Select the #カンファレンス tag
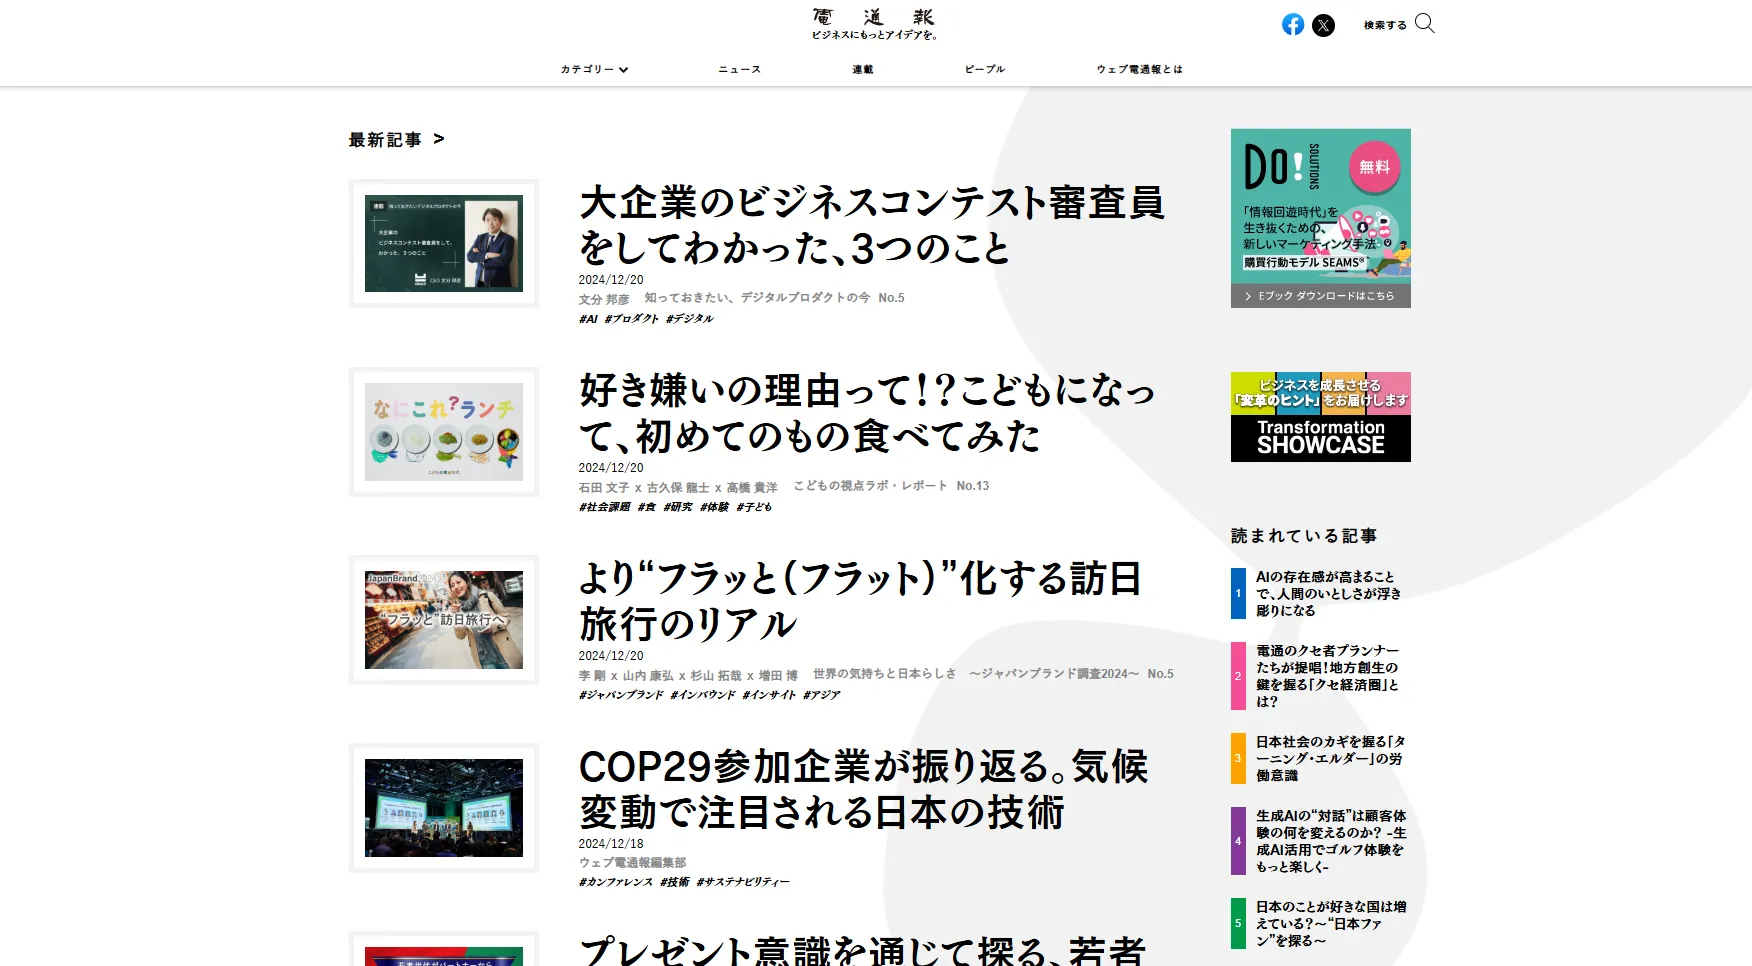1752x966 pixels. 616,882
